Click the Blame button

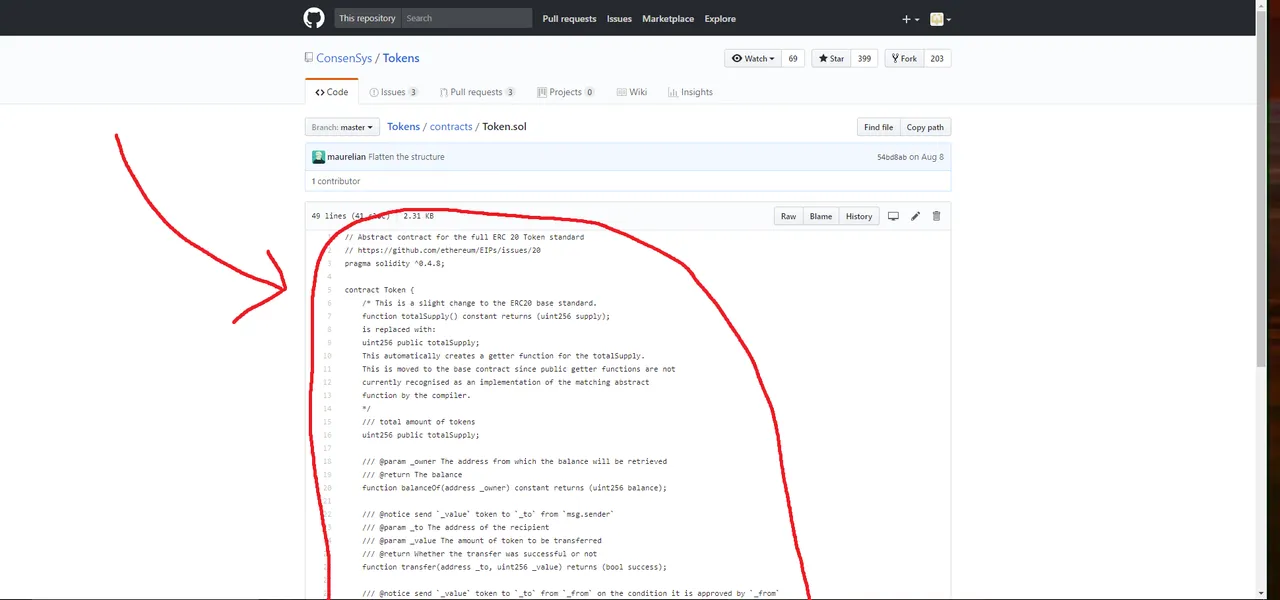click(821, 216)
